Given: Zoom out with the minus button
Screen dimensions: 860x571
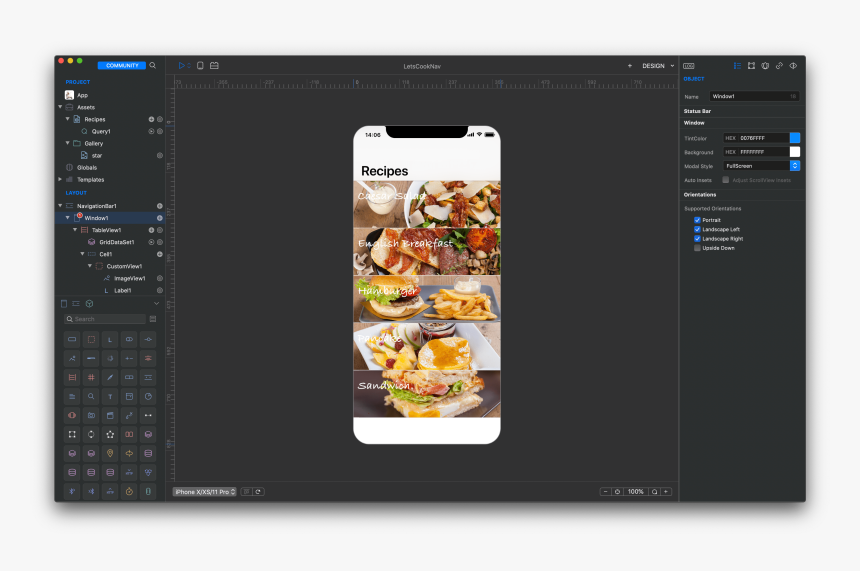Looking at the screenshot, I should pos(606,492).
